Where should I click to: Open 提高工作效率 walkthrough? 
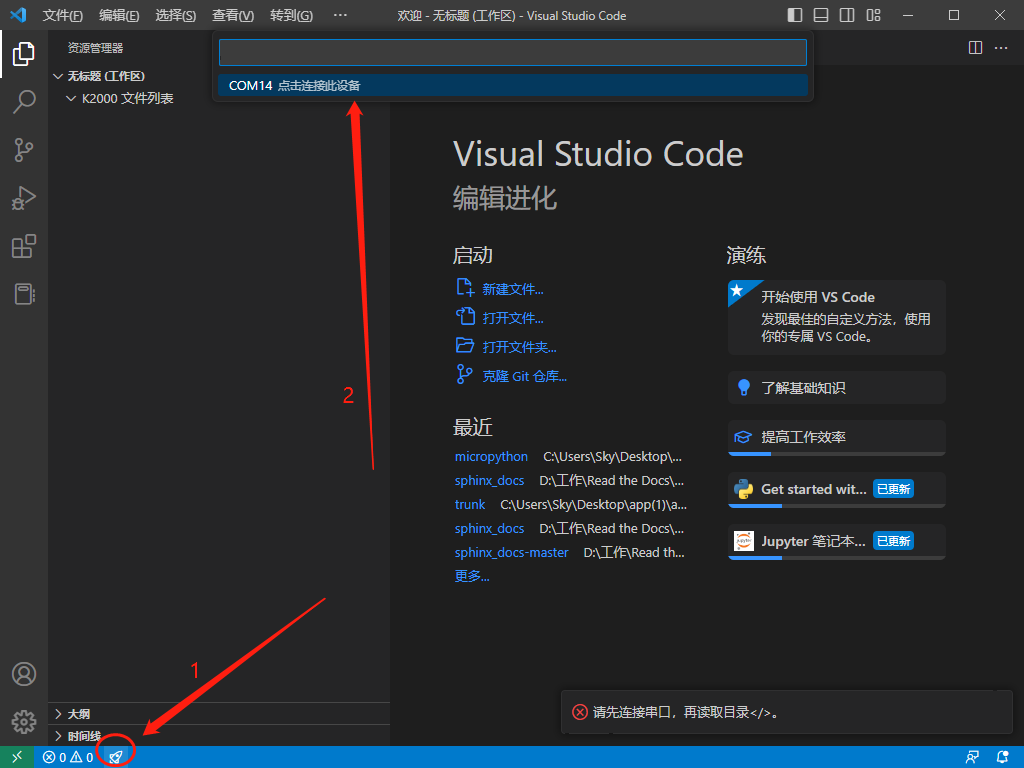837,438
